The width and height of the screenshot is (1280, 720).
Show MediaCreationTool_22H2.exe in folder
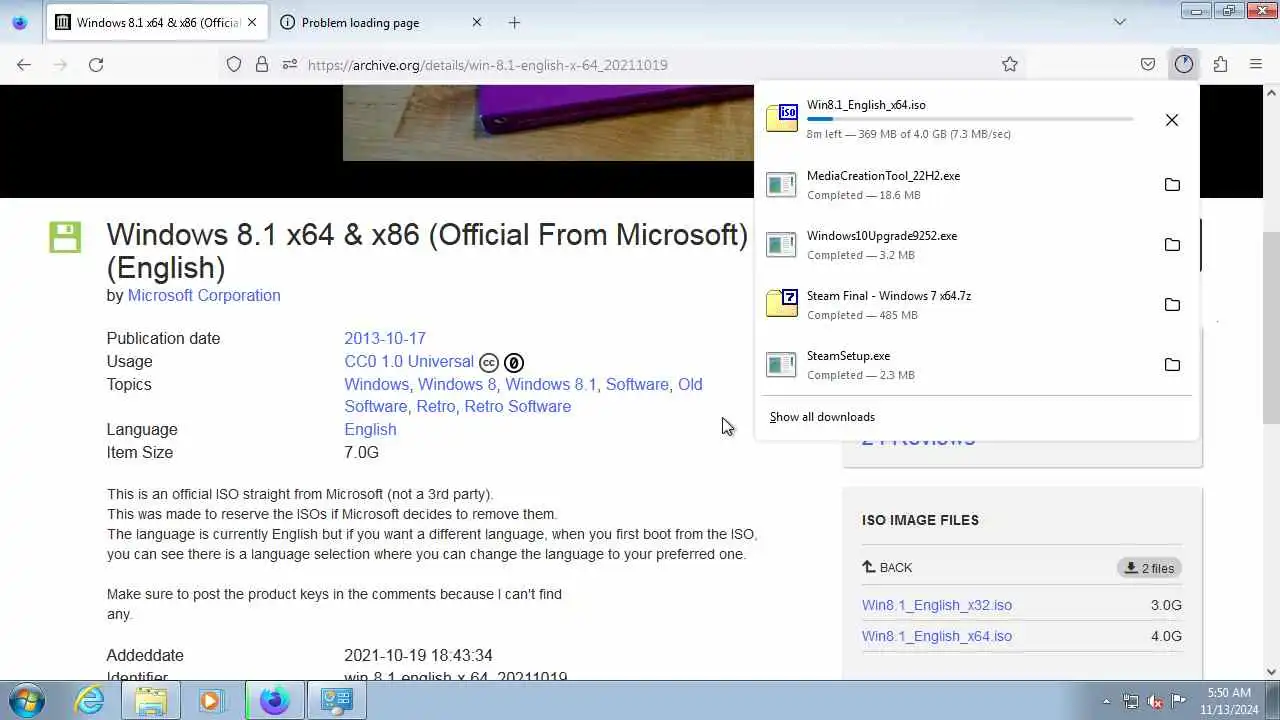click(1172, 185)
